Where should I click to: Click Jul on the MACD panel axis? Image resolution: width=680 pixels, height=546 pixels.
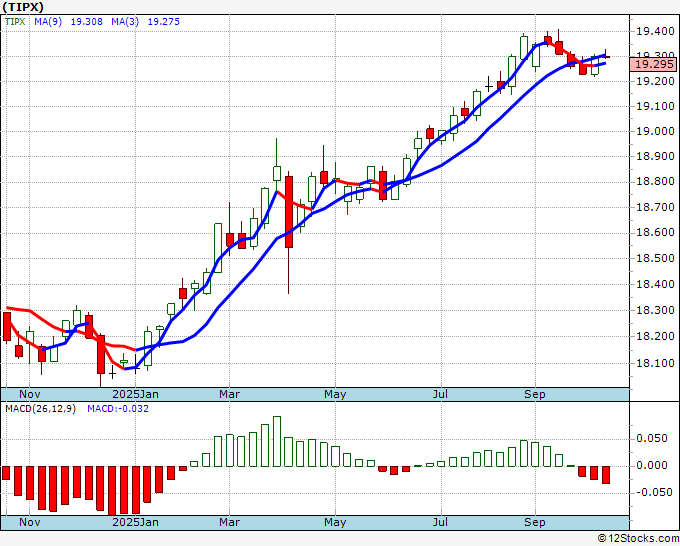pos(440,522)
